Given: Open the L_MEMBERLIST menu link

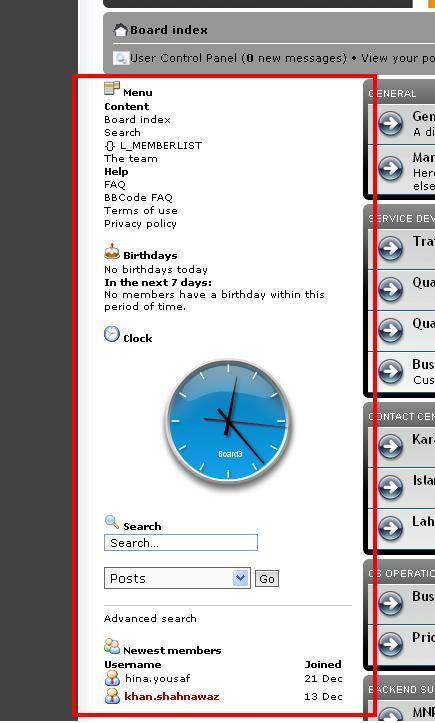Looking at the screenshot, I should tap(161, 146).
